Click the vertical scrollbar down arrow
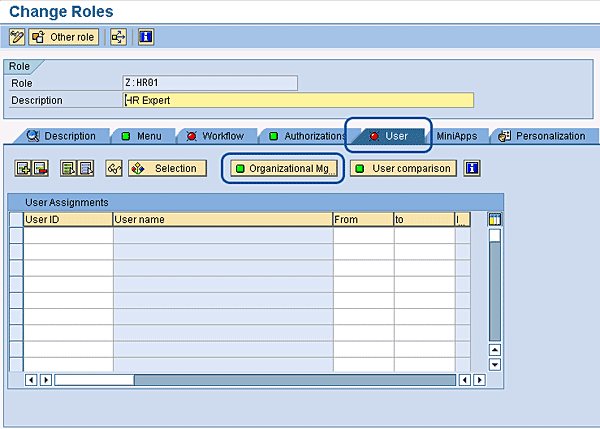The width and height of the screenshot is (600, 429). pos(495,365)
